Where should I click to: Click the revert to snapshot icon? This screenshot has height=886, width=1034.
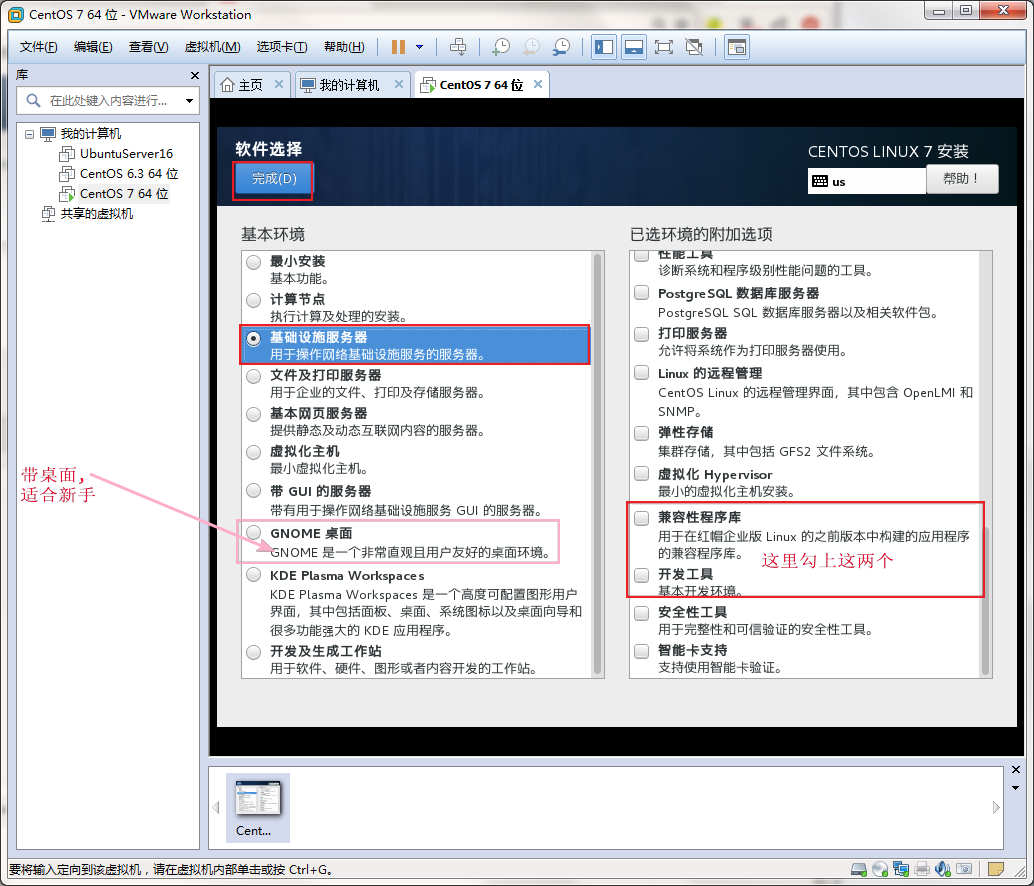click(x=531, y=47)
